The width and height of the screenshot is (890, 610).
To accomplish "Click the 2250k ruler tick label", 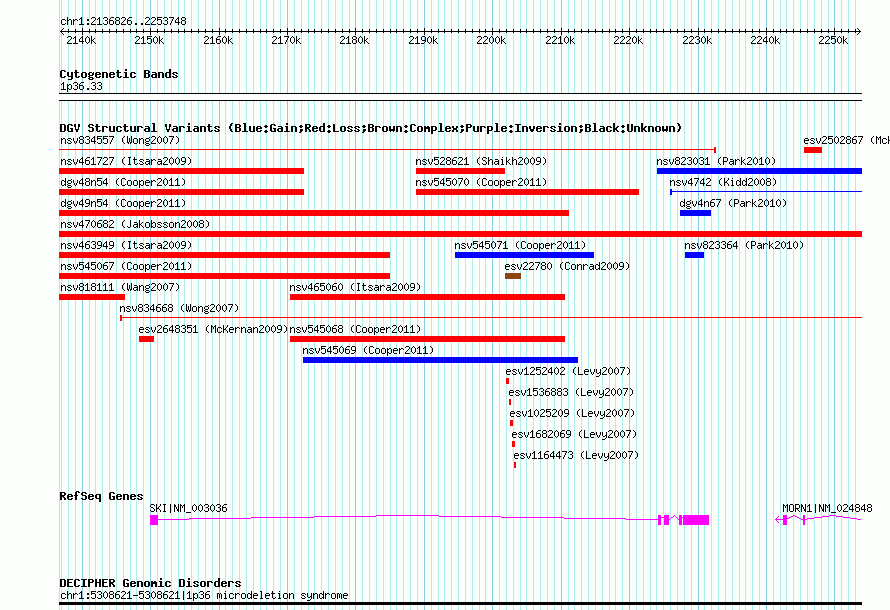I will tap(833, 40).
